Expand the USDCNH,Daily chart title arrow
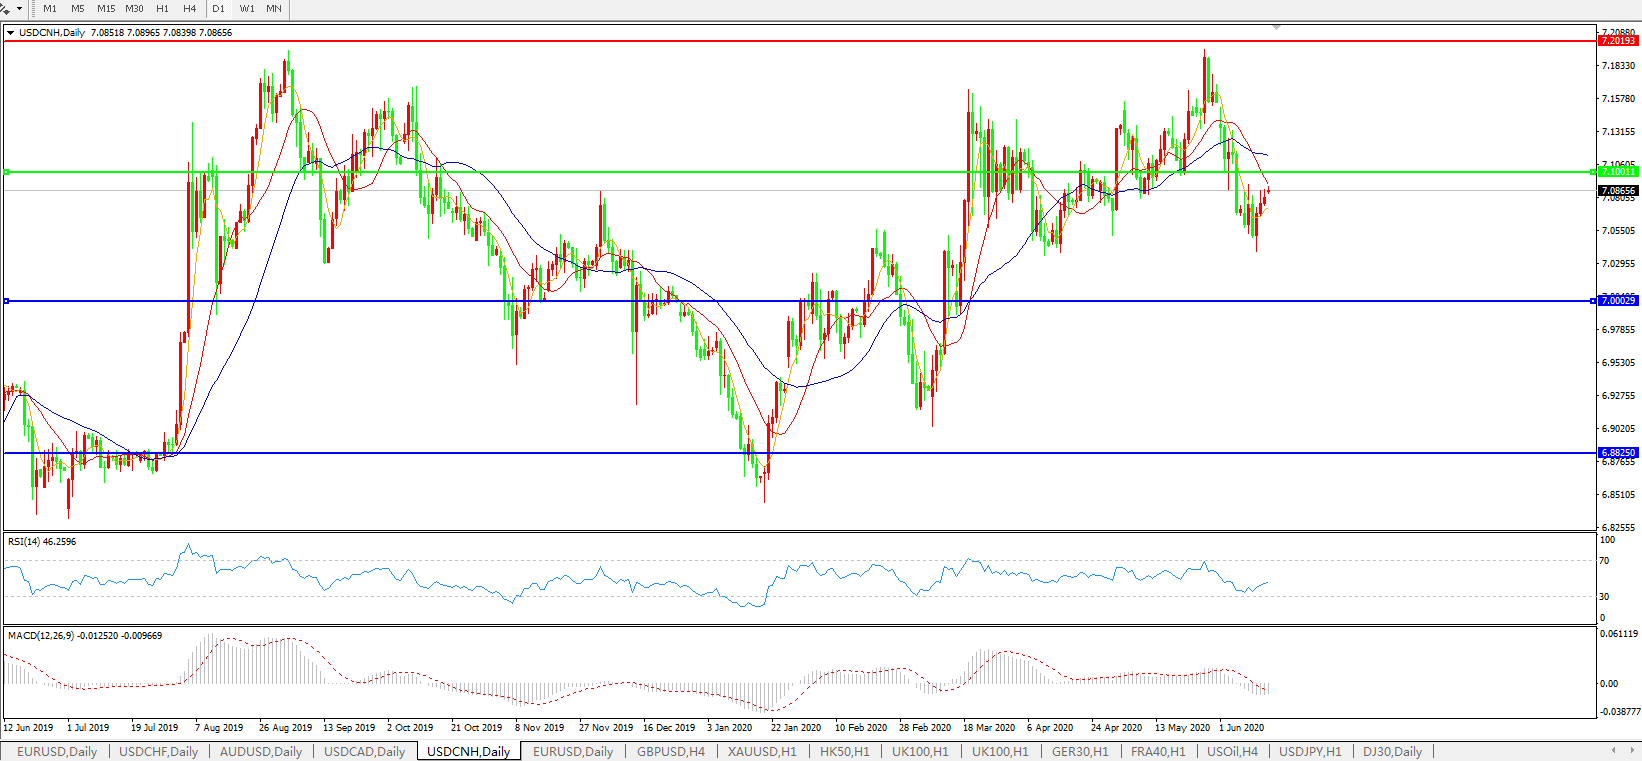 pos(10,33)
